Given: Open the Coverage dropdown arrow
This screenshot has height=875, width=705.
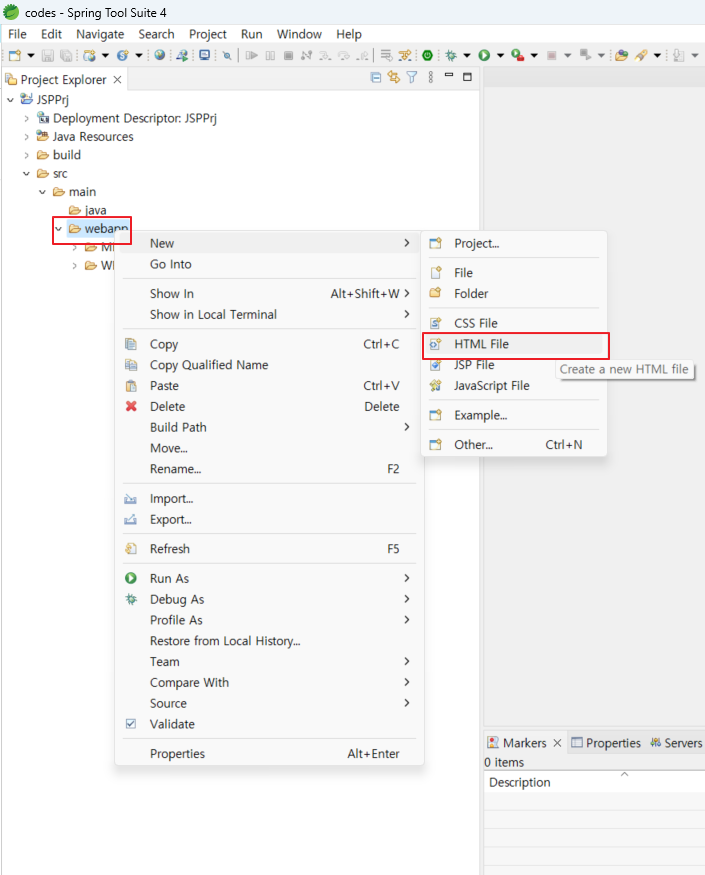Looking at the screenshot, I should [534, 55].
